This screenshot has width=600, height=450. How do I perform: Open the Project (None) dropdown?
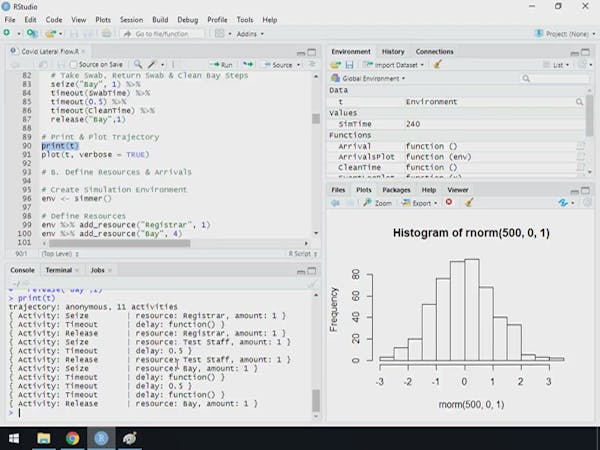pyautogui.click(x=565, y=34)
